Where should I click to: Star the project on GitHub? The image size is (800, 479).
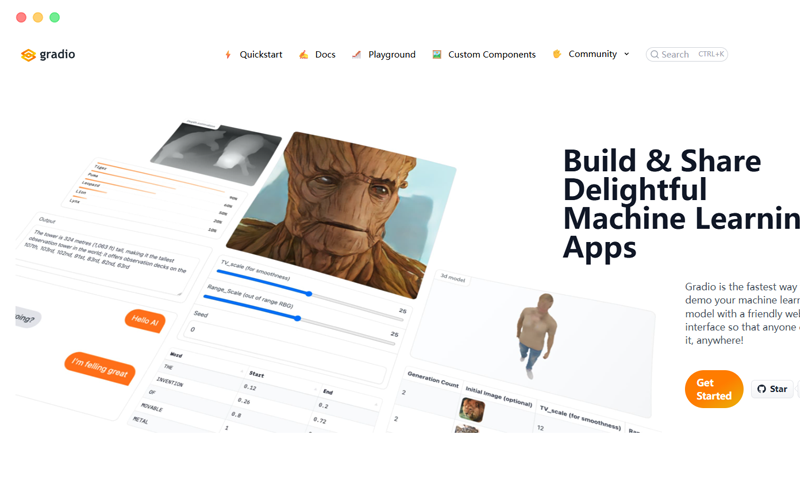coord(772,389)
